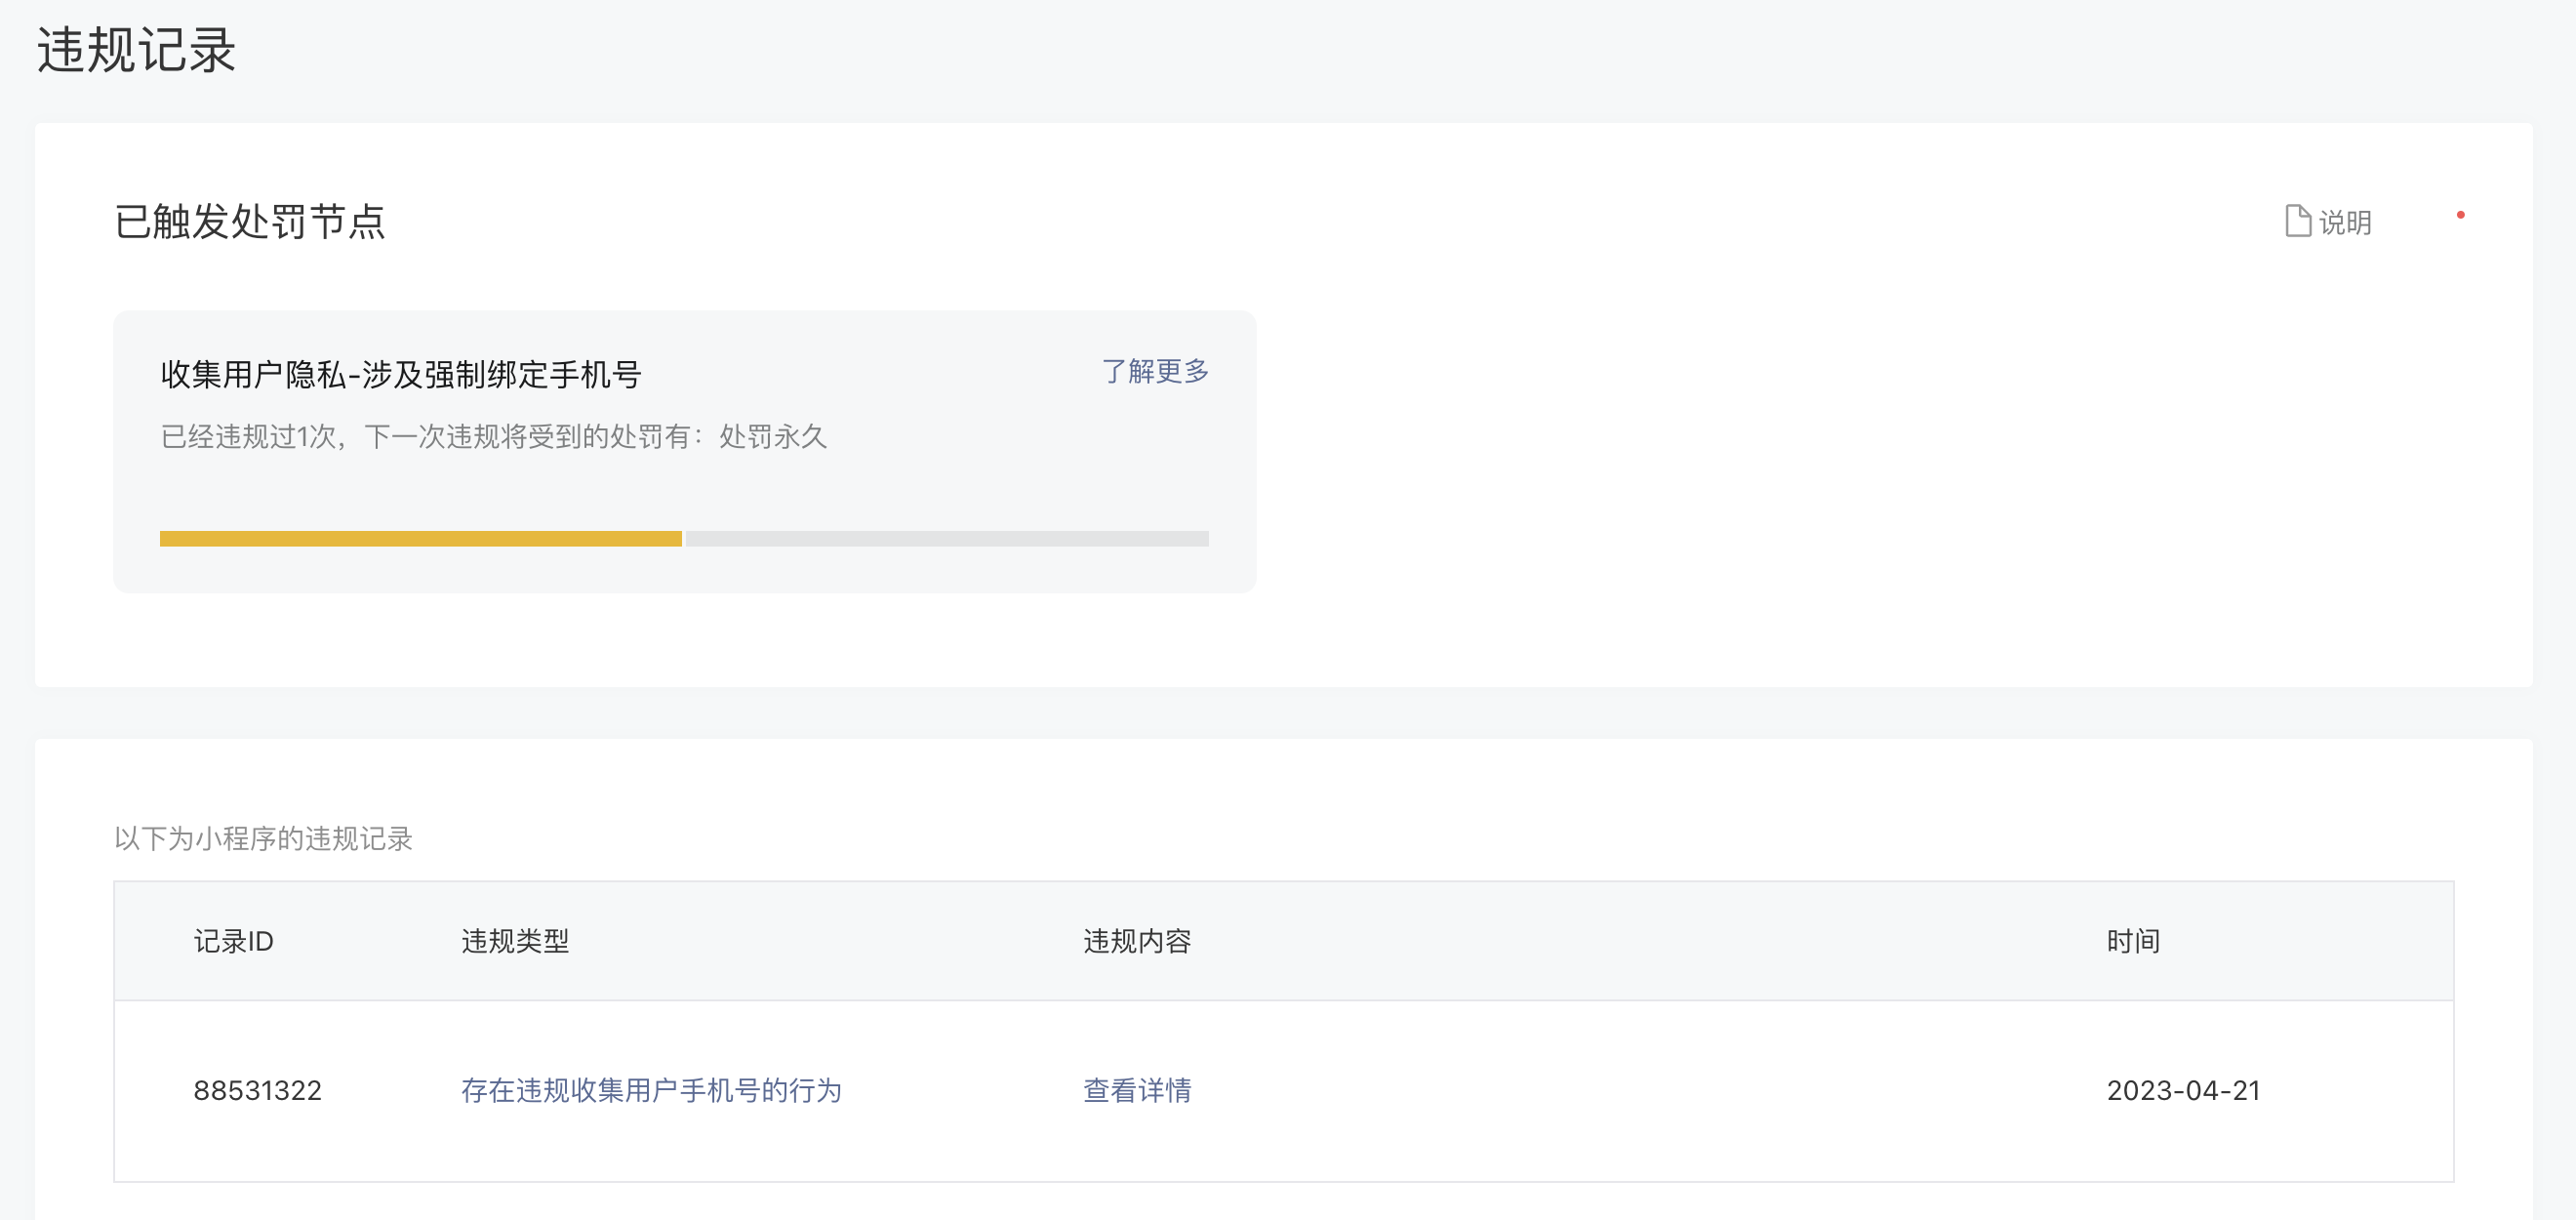This screenshot has width=2576, height=1220.
Task: Click the date 2023-04-21 cell
Action: [x=2183, y=1090]
